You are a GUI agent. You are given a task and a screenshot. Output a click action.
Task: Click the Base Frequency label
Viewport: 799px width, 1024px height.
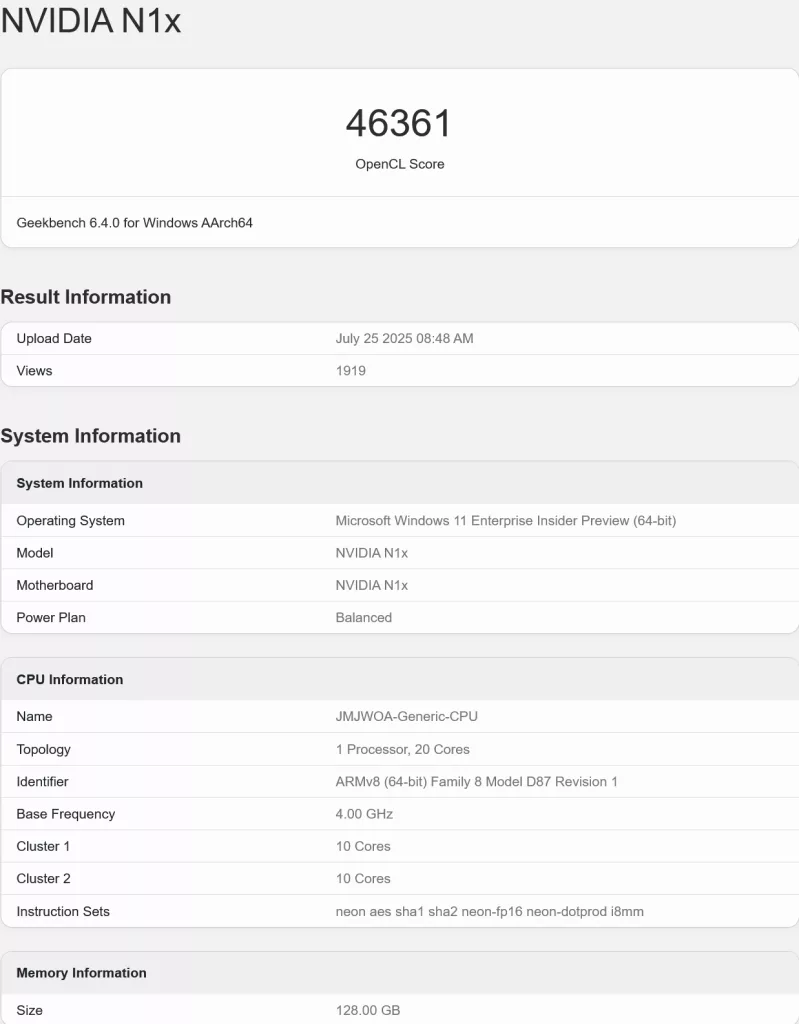(x=65, y=814)
